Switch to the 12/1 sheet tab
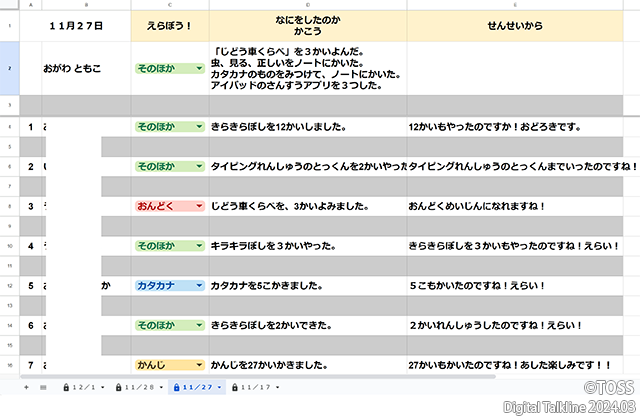The image size is (640, 419). coord(84,387)
